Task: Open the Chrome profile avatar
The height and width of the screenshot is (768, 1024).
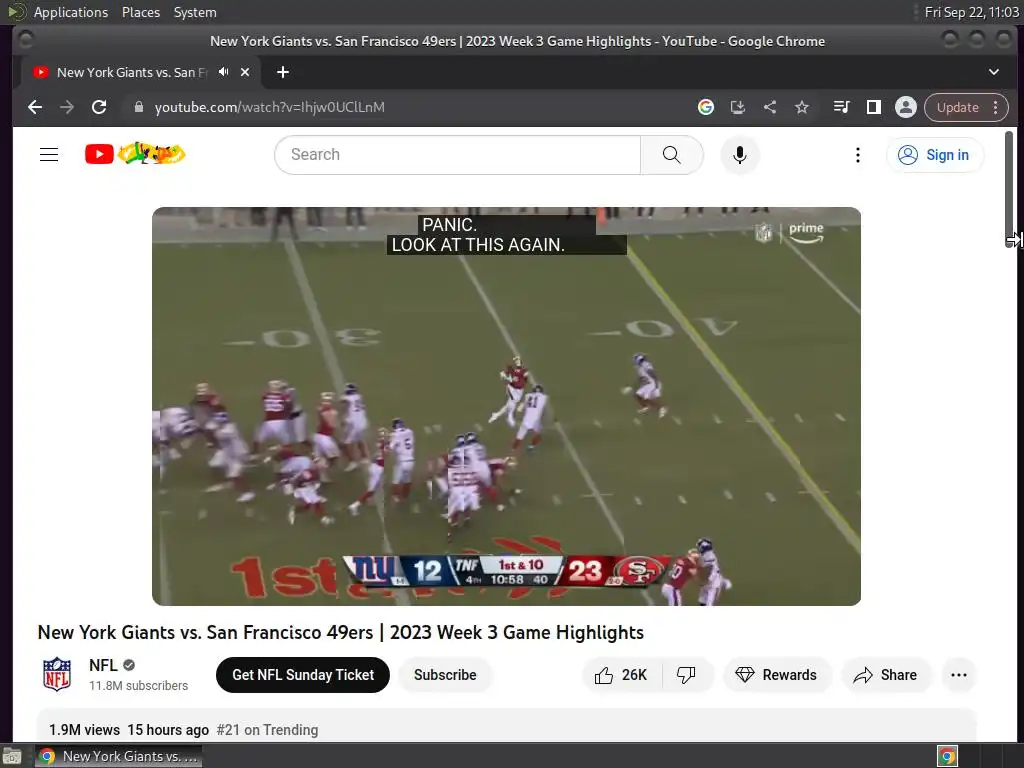Action: [x=905, y=107]
